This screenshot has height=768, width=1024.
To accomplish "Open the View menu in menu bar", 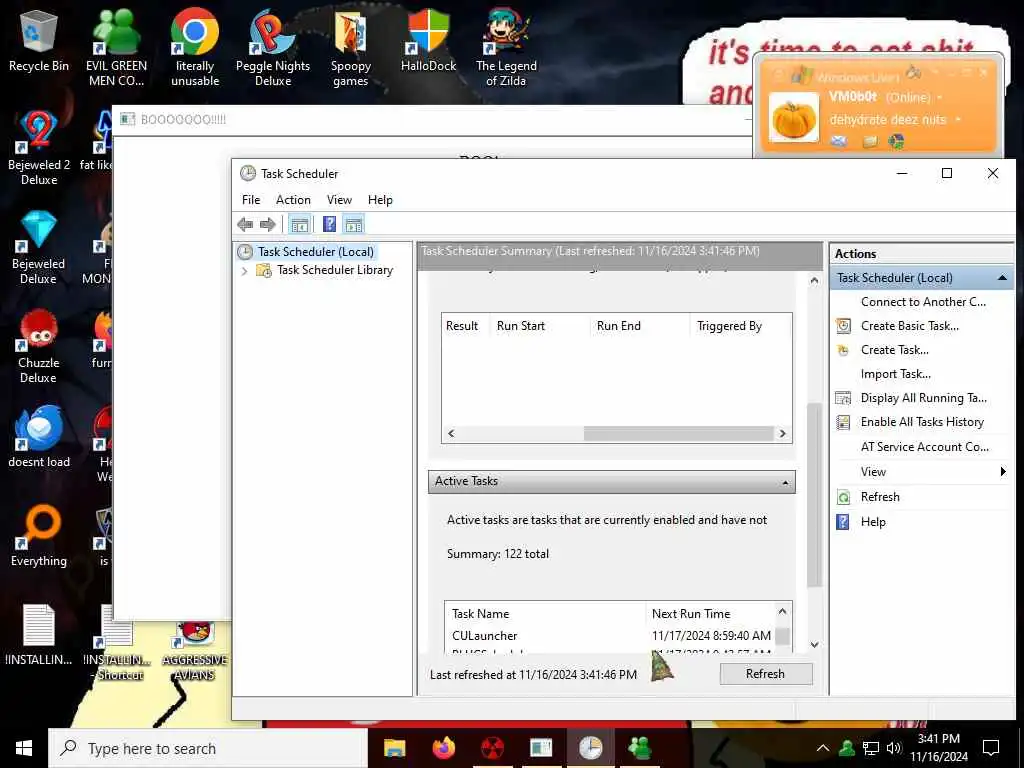I will click(339, 200).
